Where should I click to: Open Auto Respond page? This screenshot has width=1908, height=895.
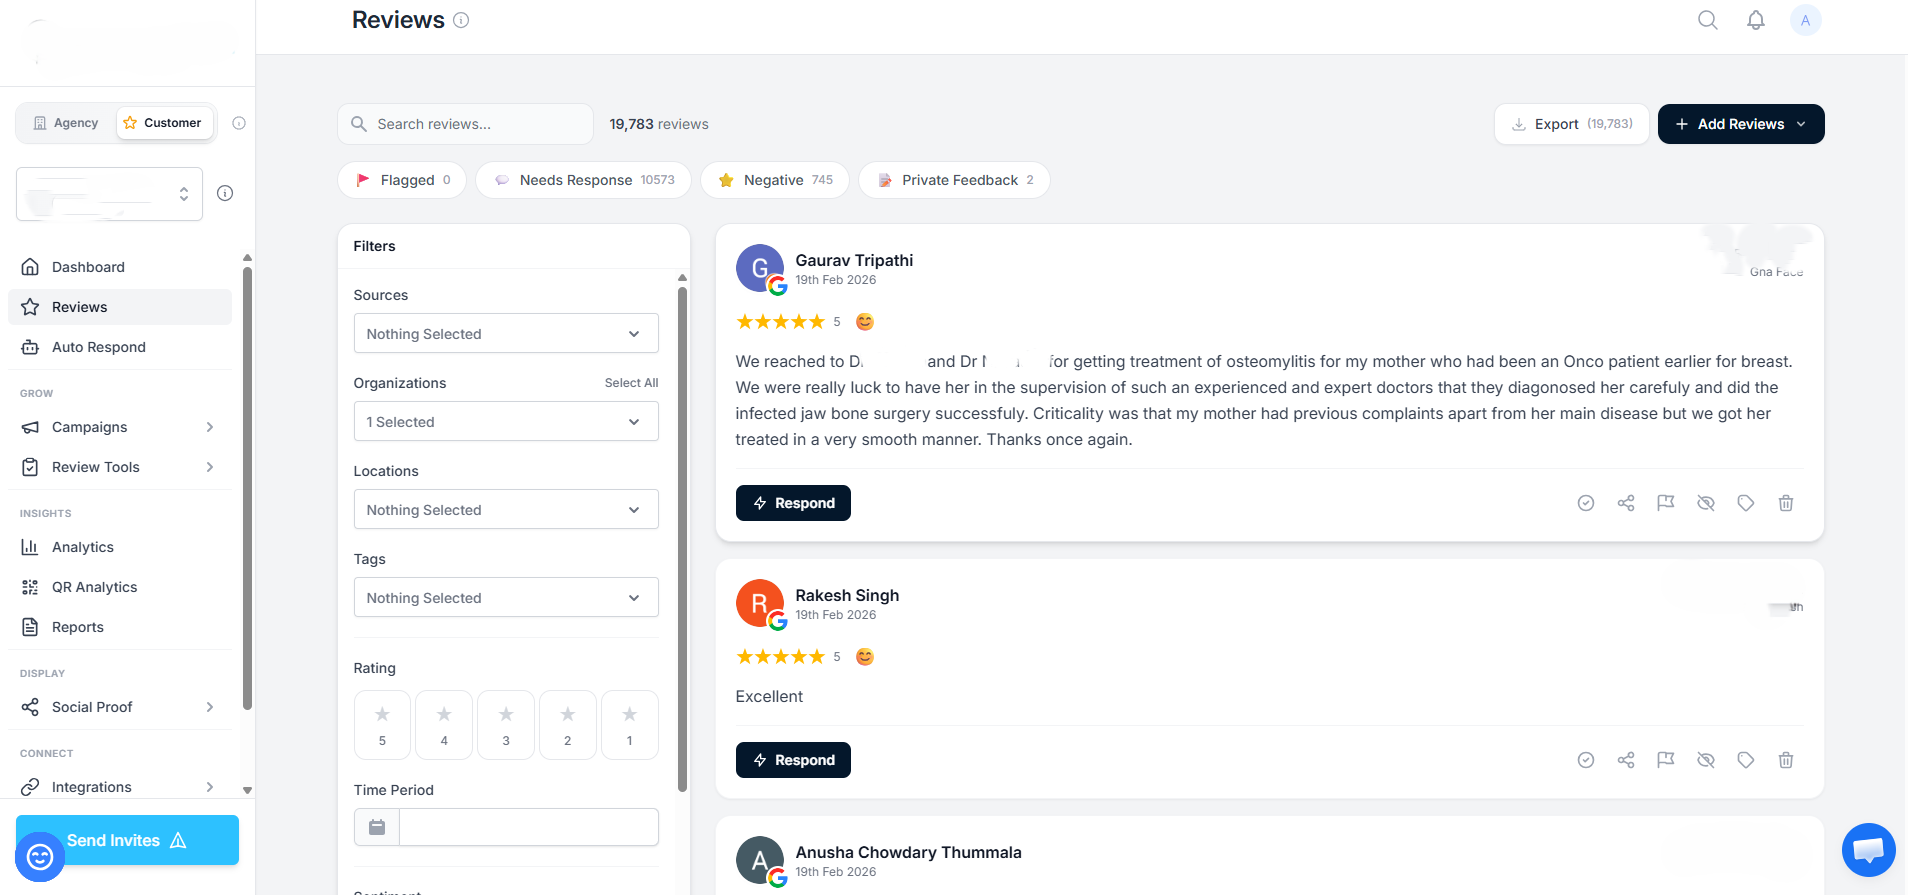point(120,347)
